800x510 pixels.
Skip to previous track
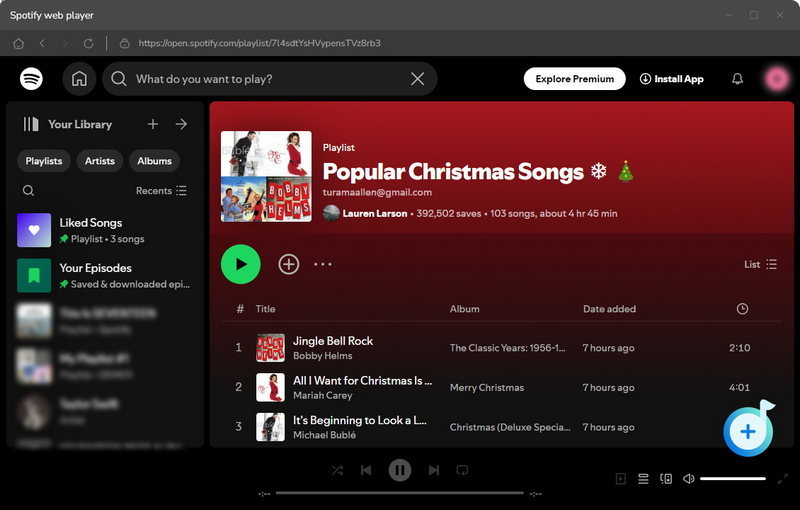[x=366, y=470]
